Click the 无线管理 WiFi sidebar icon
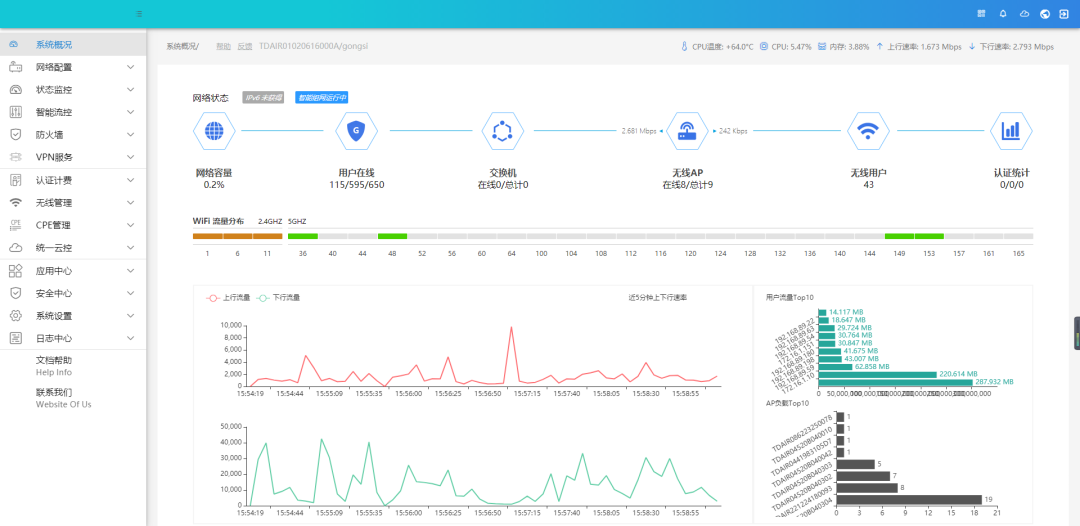Screen dimensions: 1080x526 (x=16, y=202)
